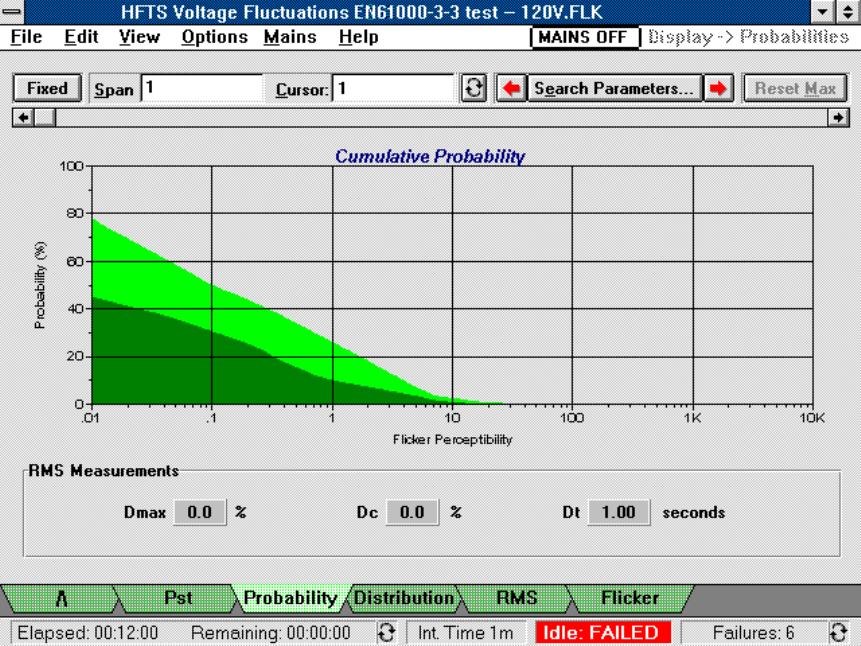Viewport: 861px width, 646px height.
Task: Click the cycle icon next to Remaining time
Action: [386, 632]
